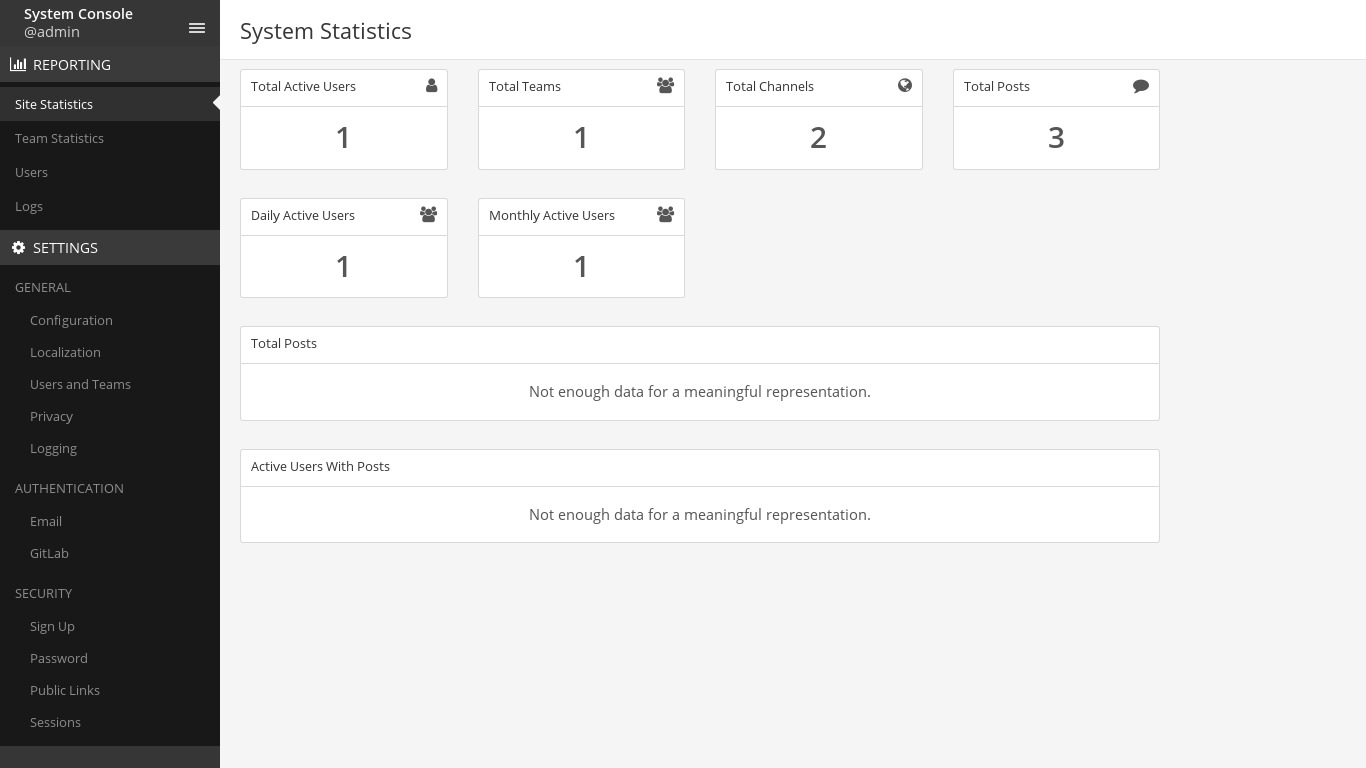The image size is (1366, 768).
Task: Select Localization under General settings
Action: 65,352
